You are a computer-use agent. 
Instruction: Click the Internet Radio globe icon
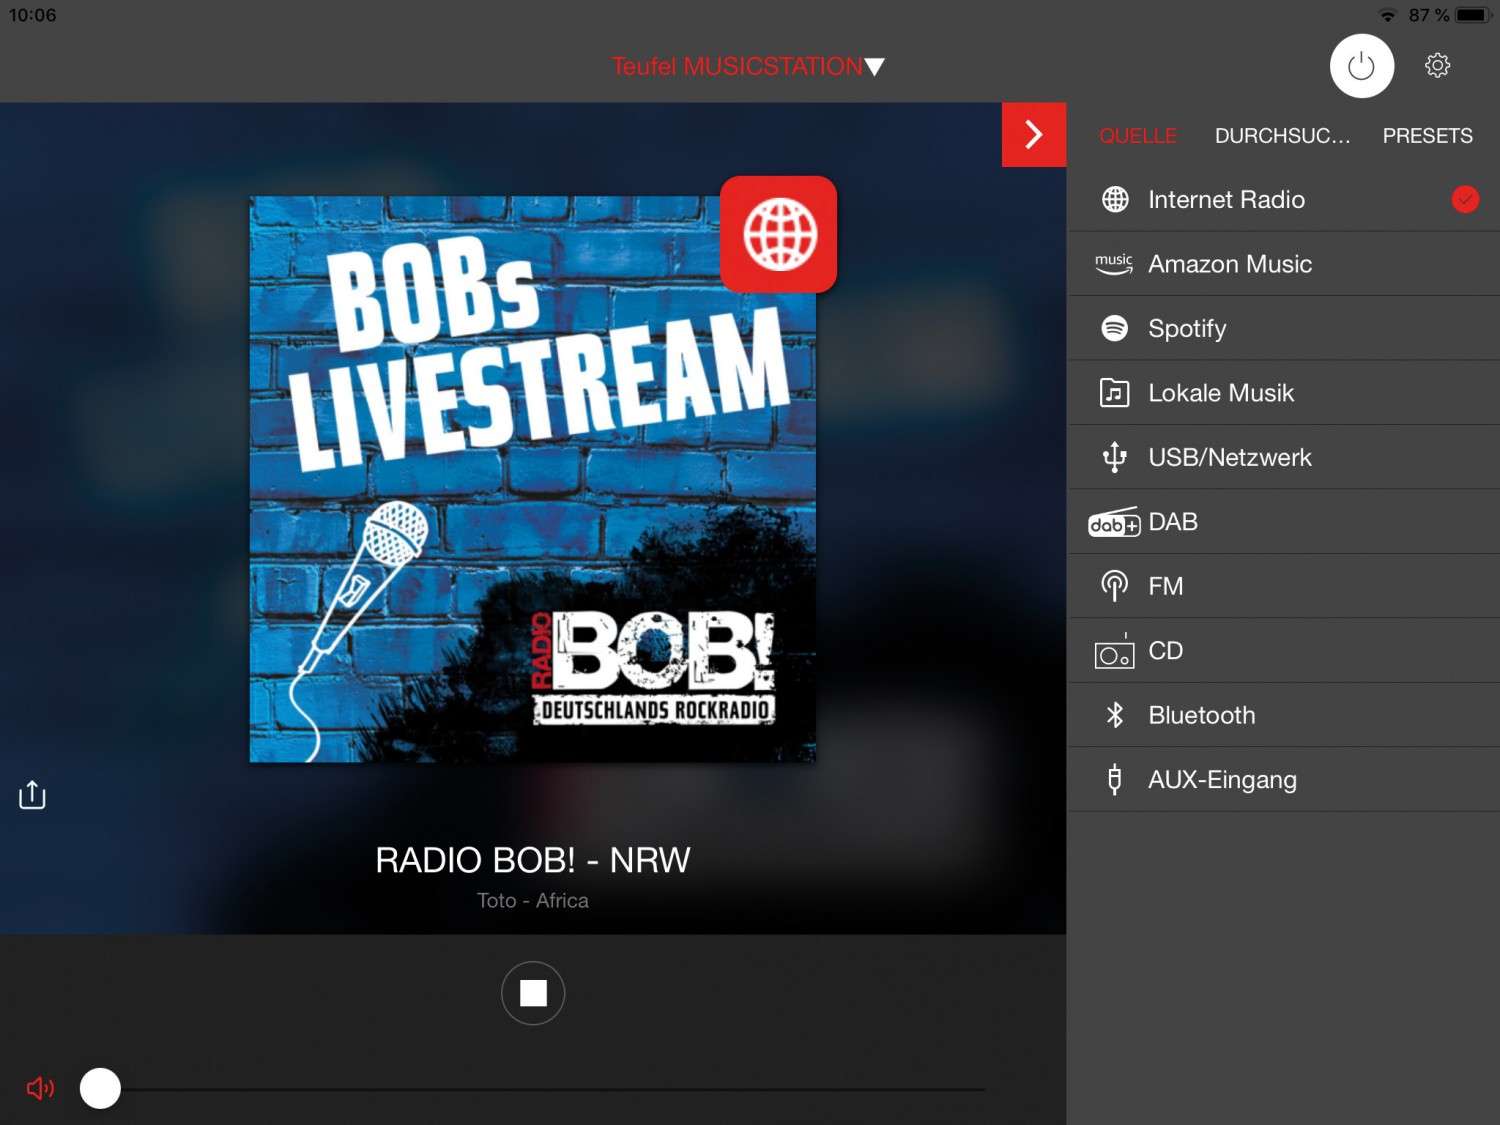point(1115,200)
